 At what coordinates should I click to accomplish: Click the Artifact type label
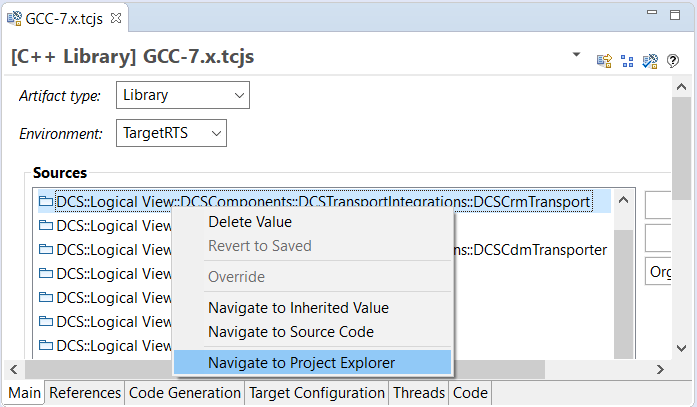pos(60,96)
